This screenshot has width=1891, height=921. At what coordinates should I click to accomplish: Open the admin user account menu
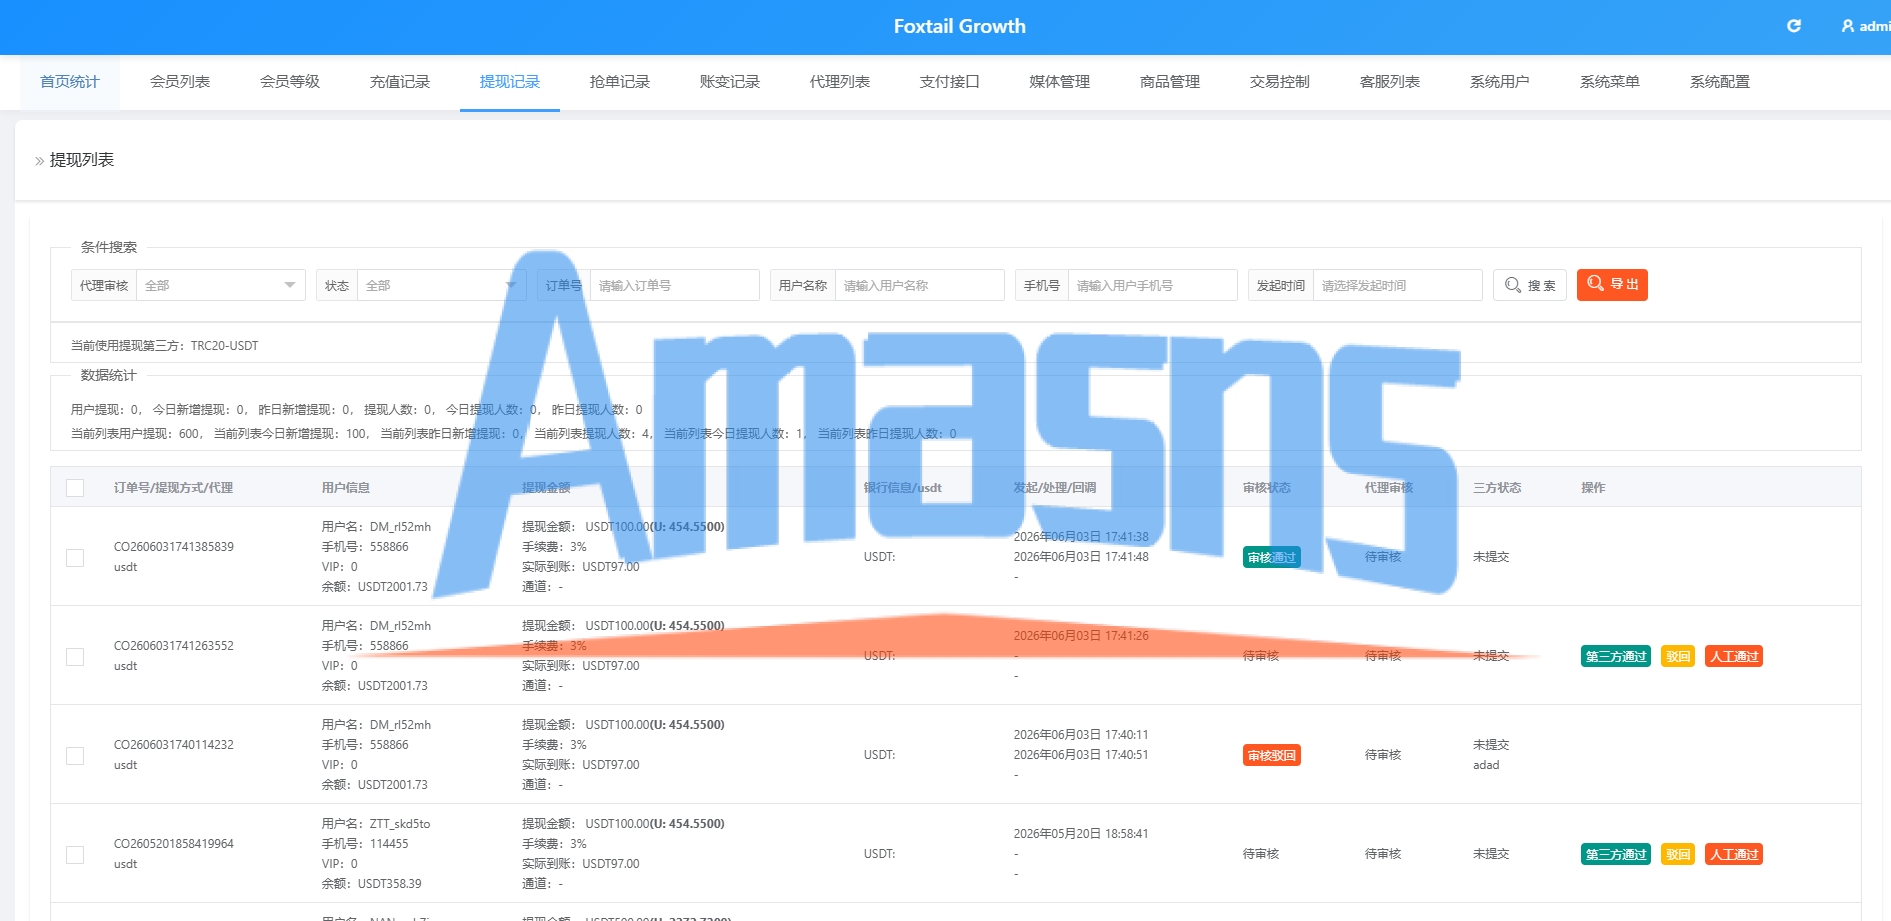pos(1866,26)
